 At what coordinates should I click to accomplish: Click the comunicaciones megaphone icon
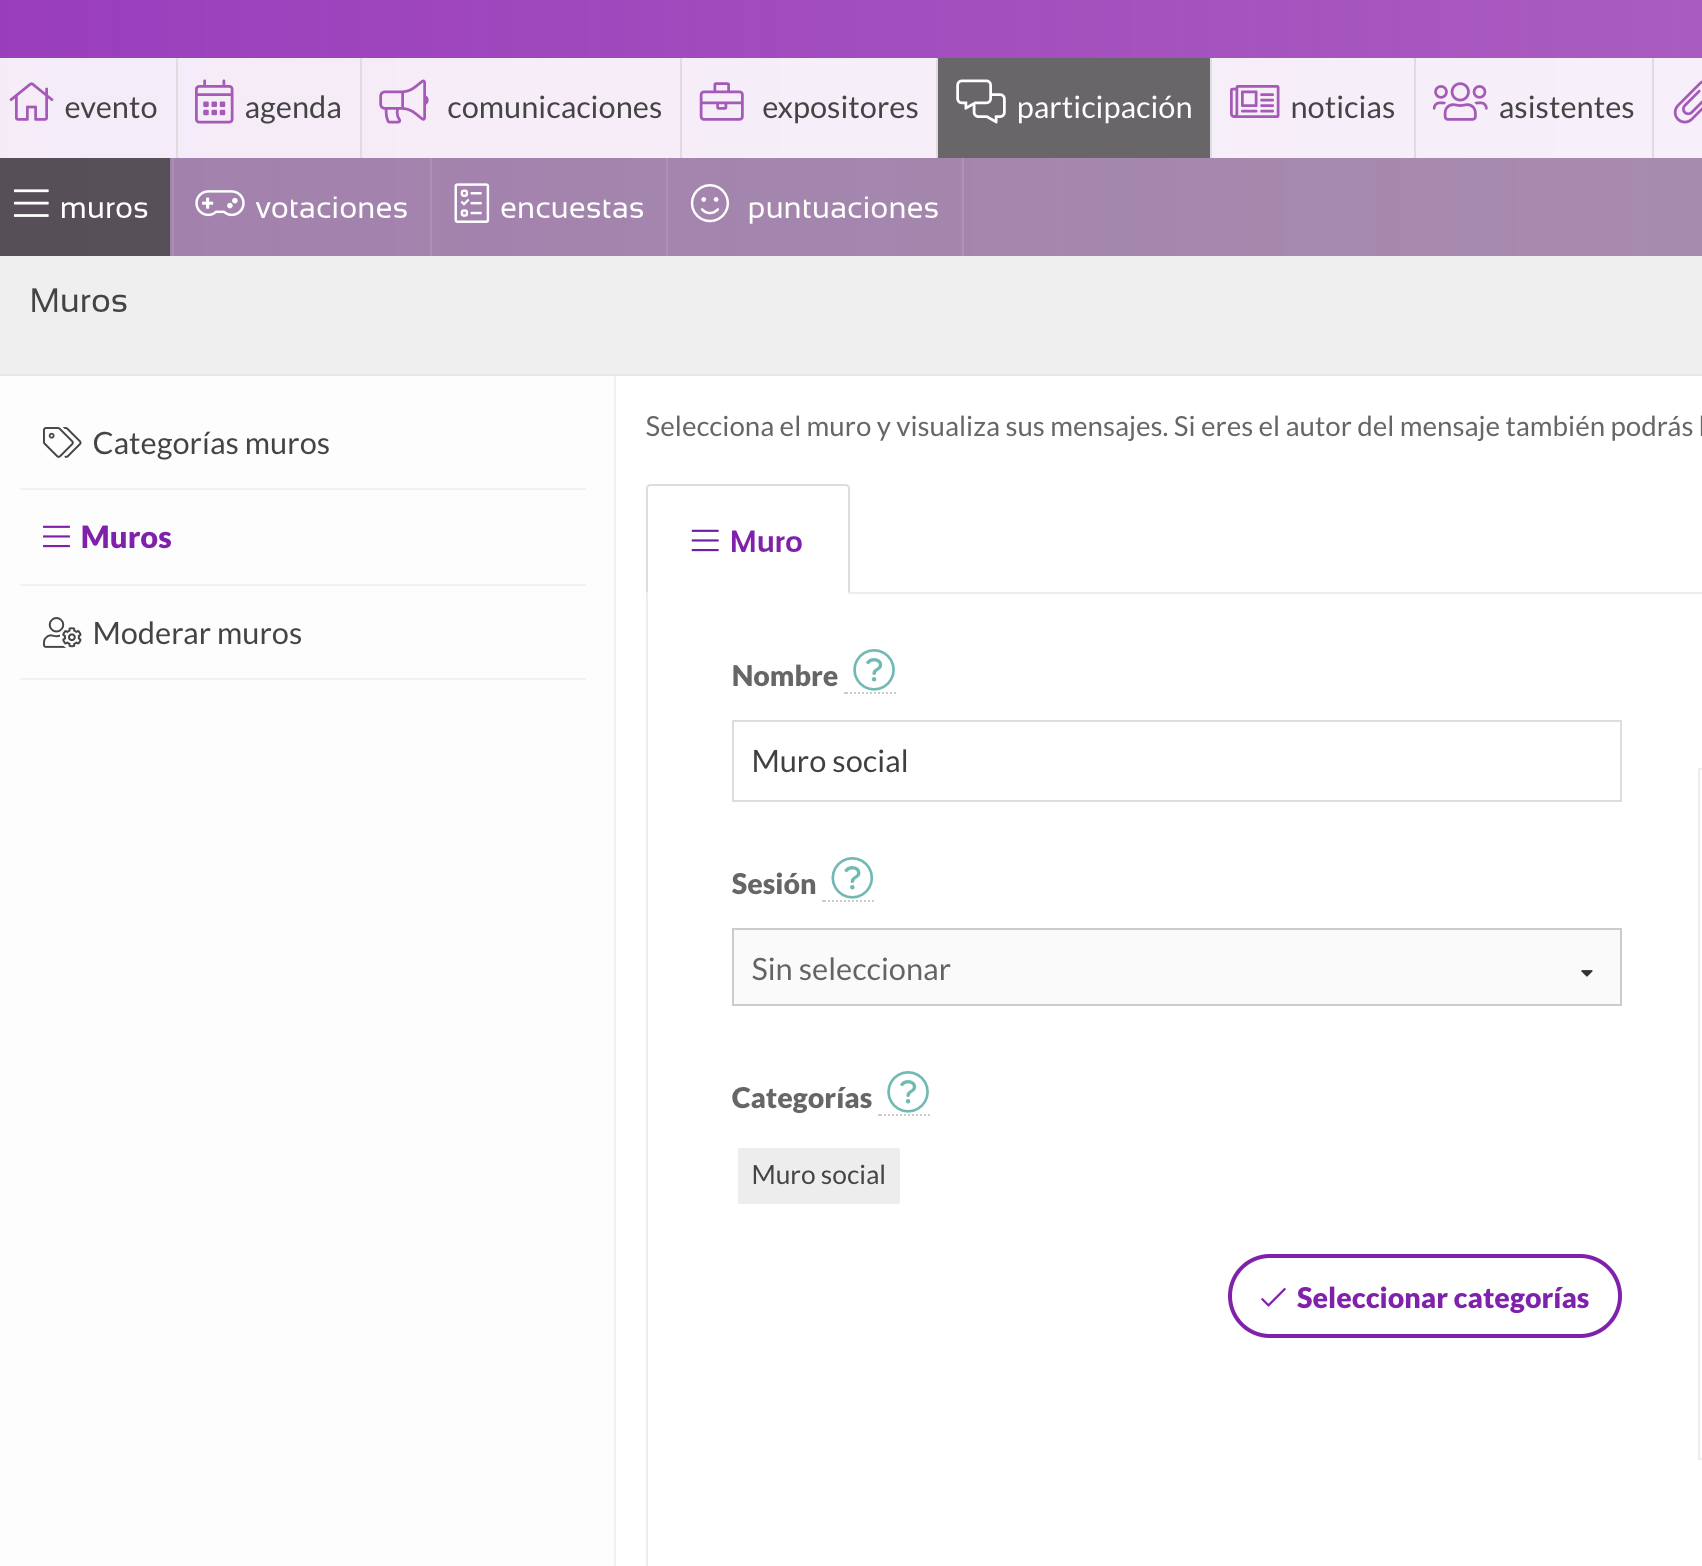pos(404,102)
